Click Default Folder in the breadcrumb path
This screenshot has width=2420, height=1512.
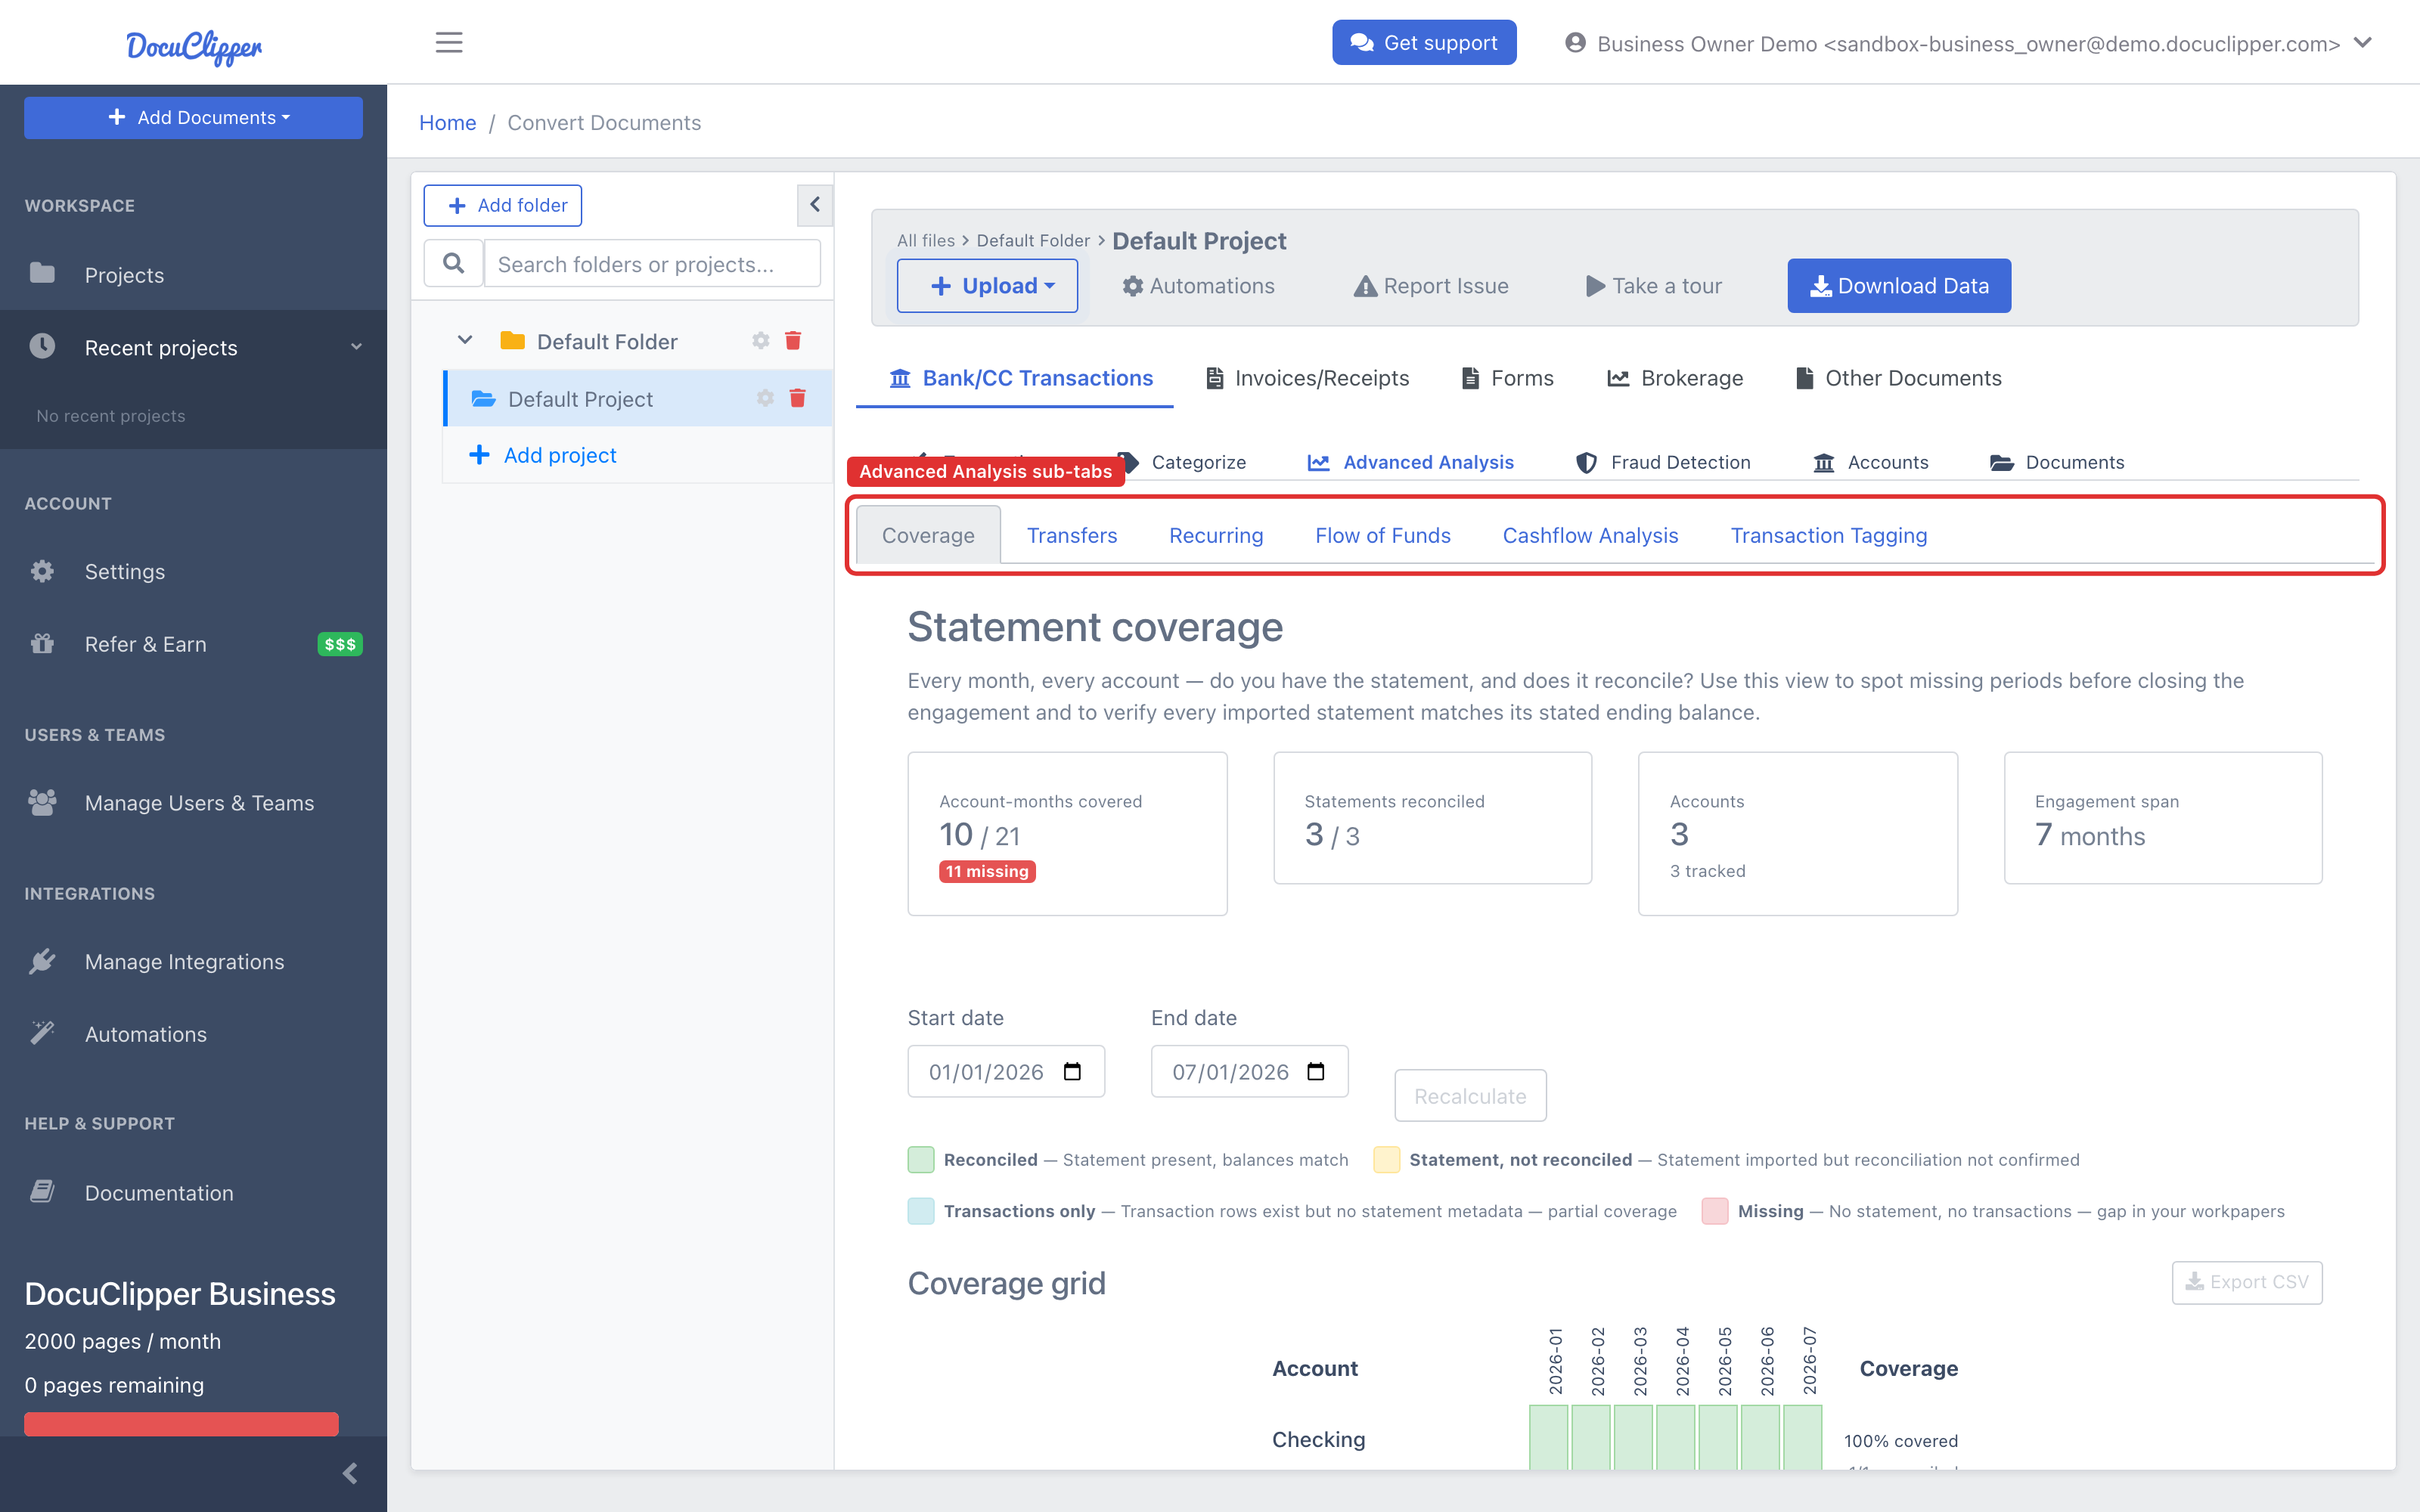point(1033,240)
